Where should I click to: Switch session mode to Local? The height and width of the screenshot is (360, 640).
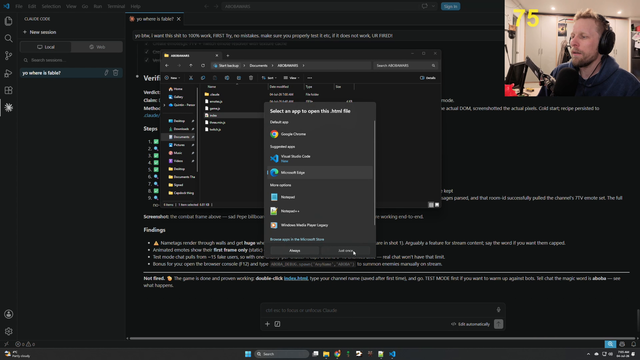[46, 47]
